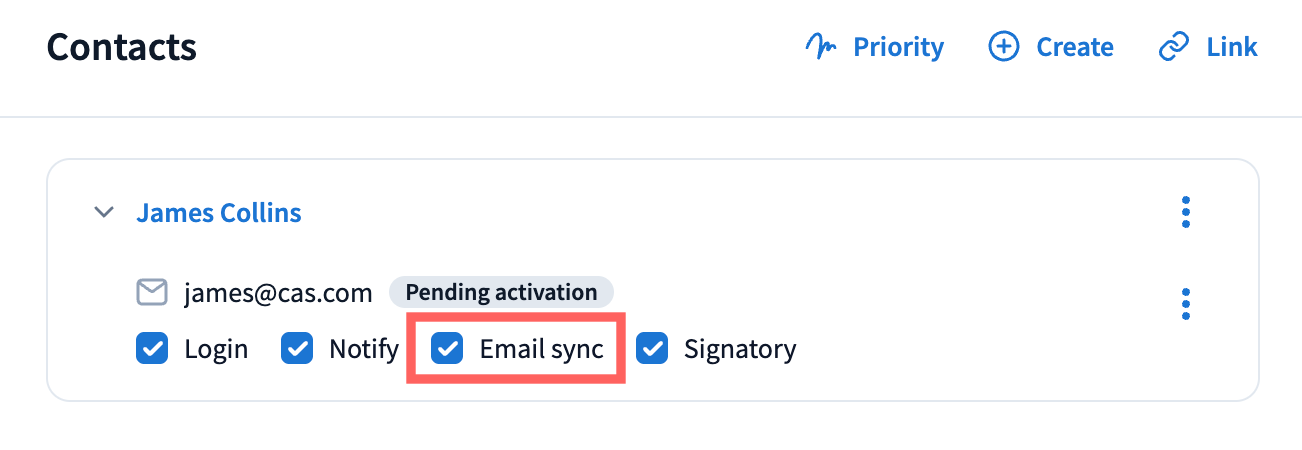
Task: Click the Priority squiggle icon
Action: [821, 47]
